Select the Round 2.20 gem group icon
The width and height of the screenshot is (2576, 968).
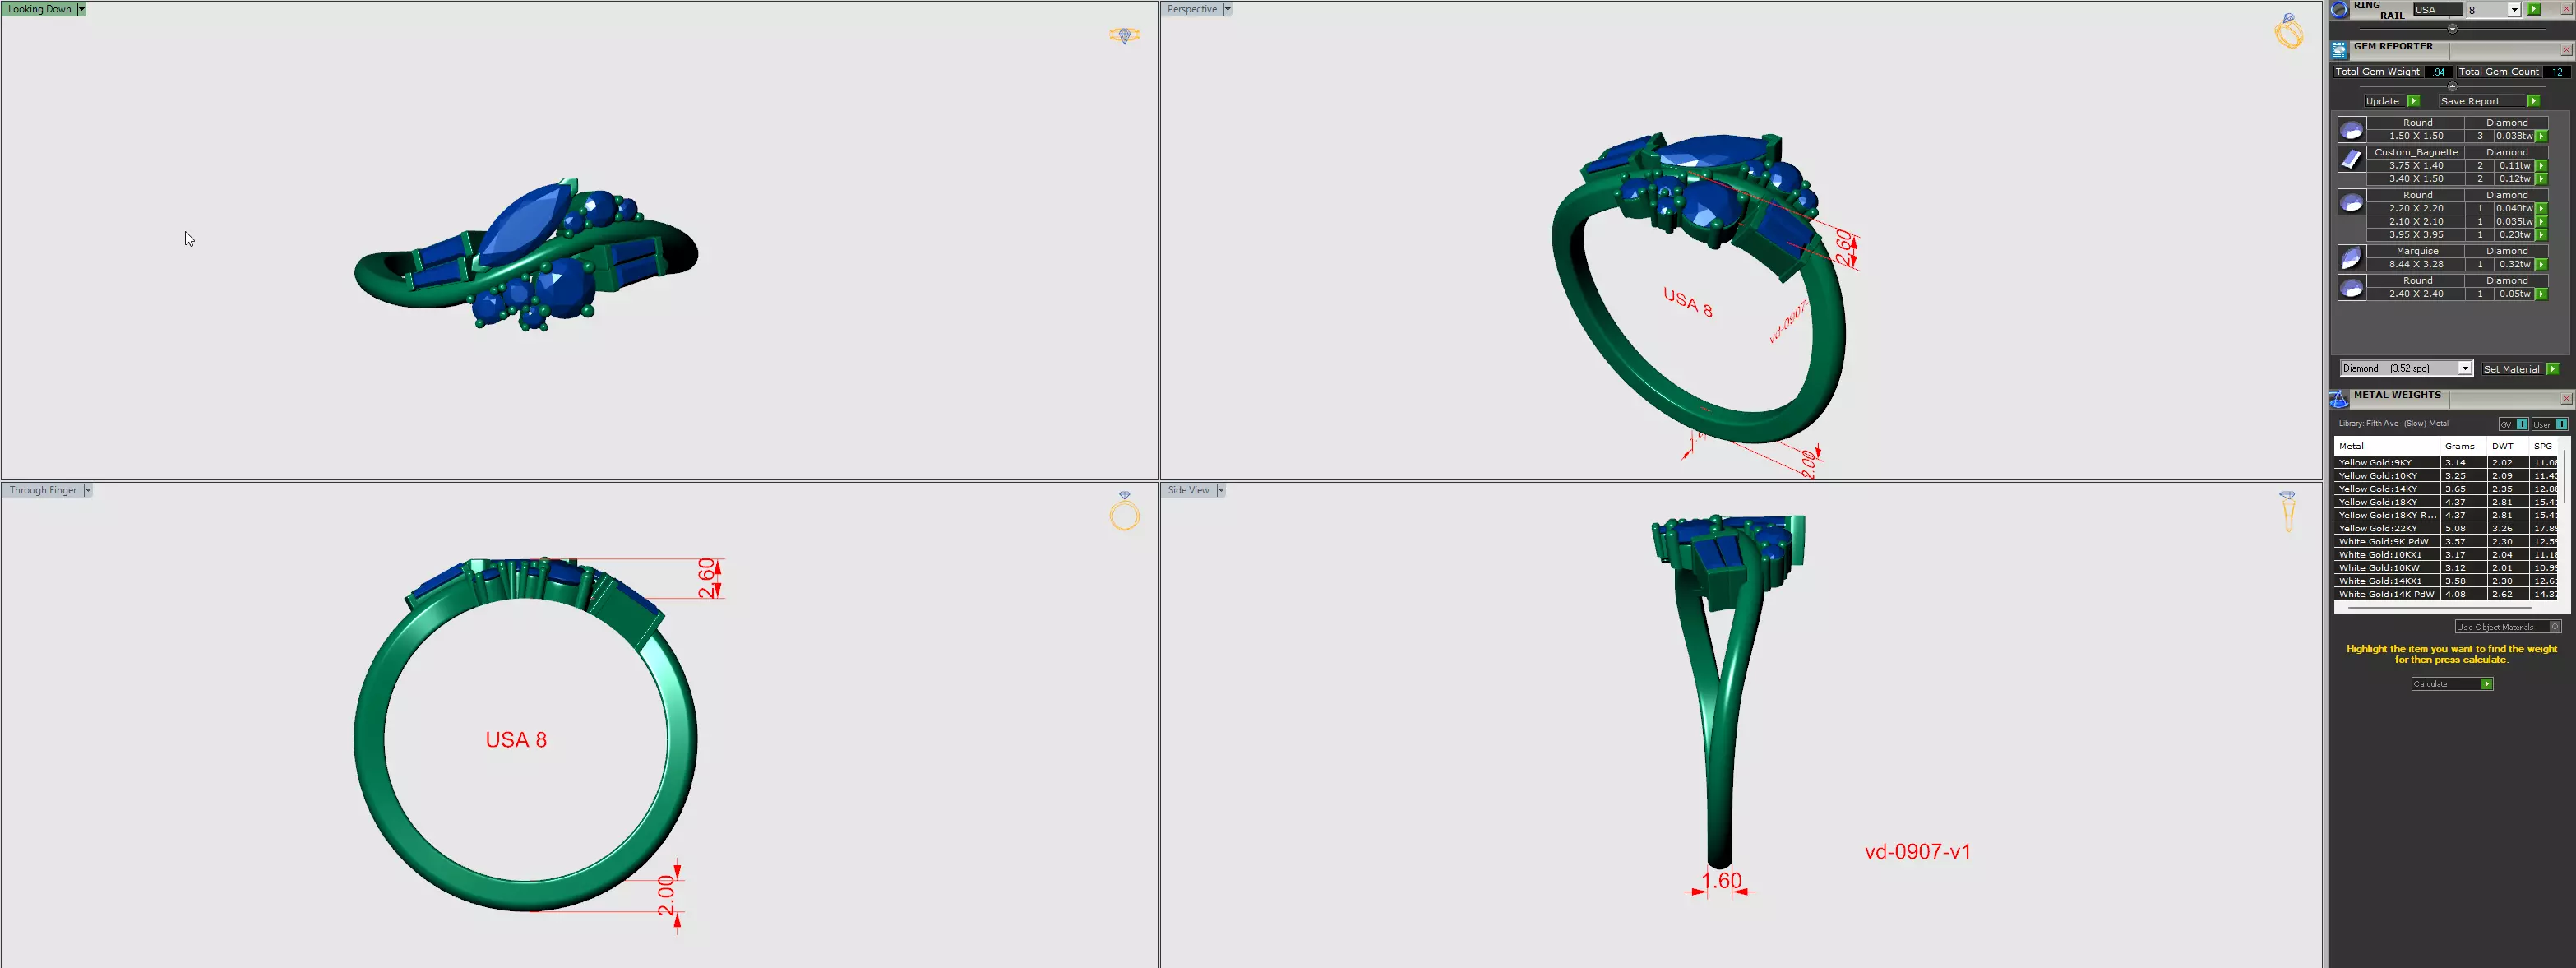pyautogui.click(x=2352, y=203)
